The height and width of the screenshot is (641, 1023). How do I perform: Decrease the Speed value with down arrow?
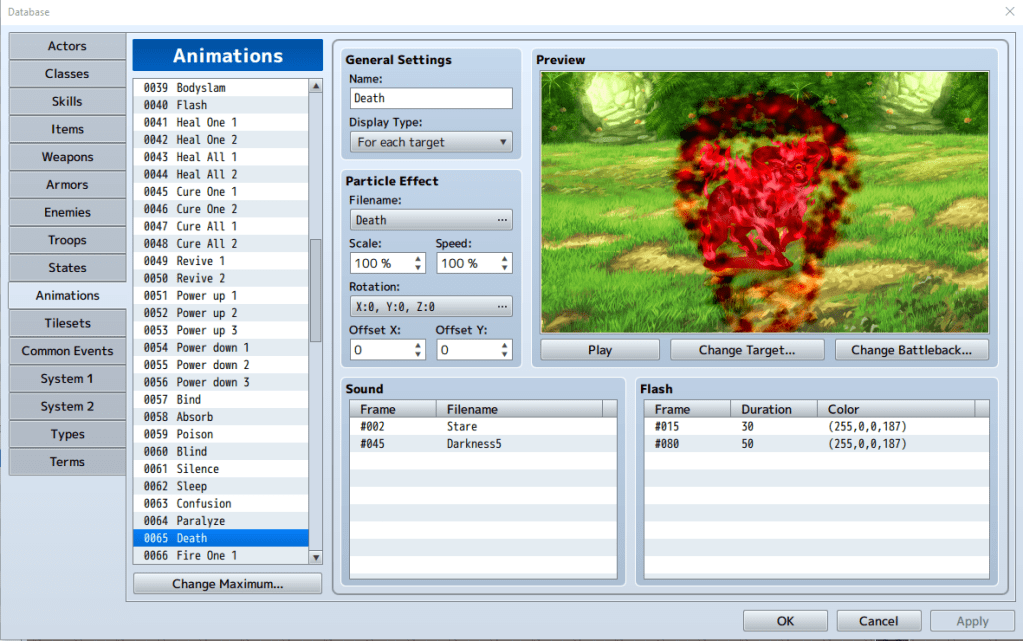tap(505, 268)
